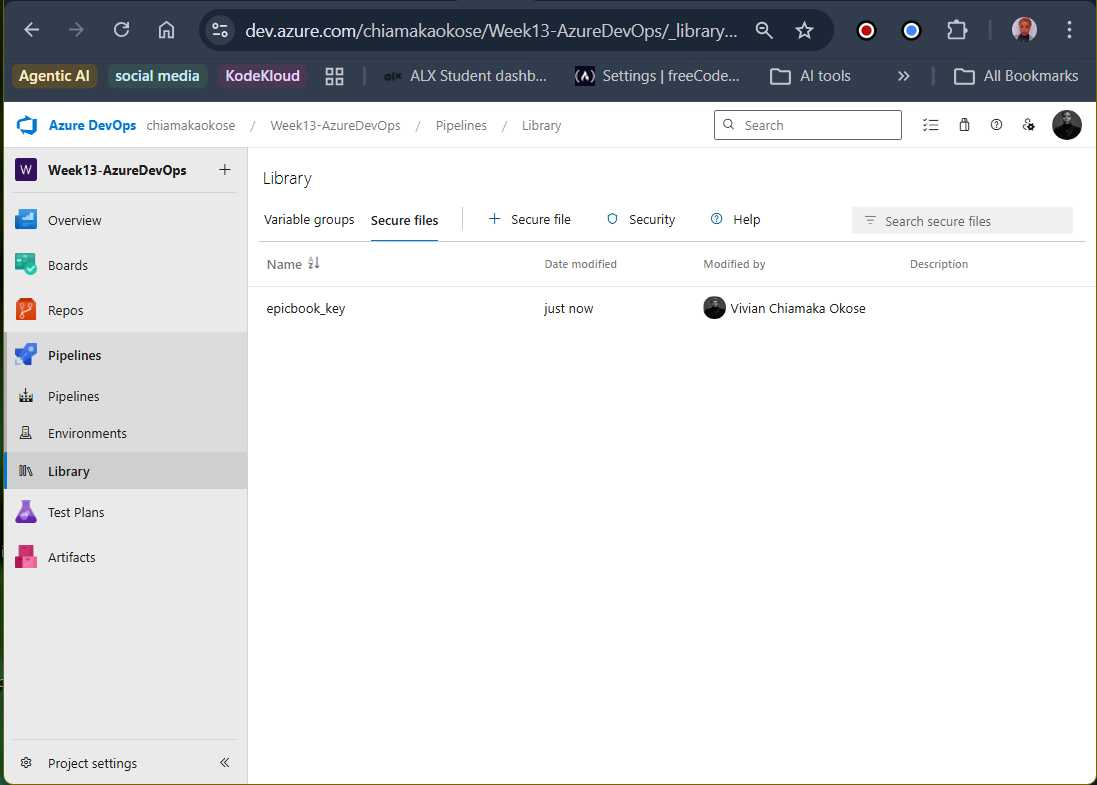This screenshot has width=1097, height=785.
Task: Collapse the sidebar with the double chevron
Action: tap(225, 763)
